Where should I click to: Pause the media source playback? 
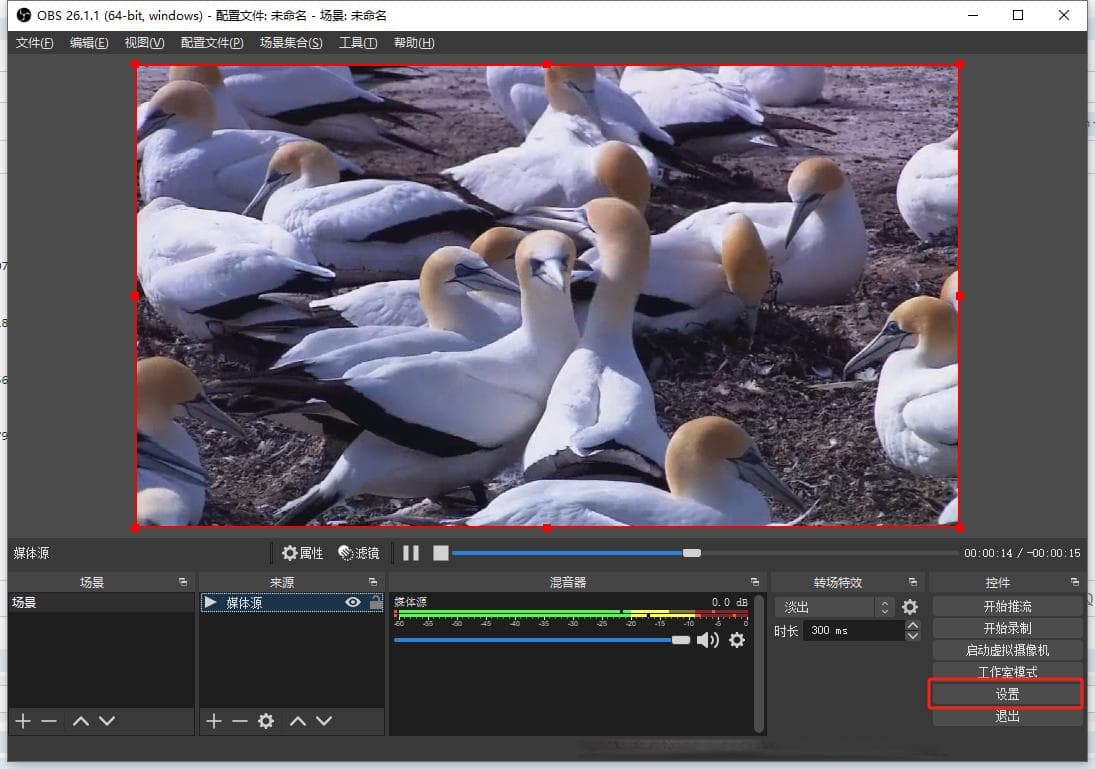tap(411, 553)
